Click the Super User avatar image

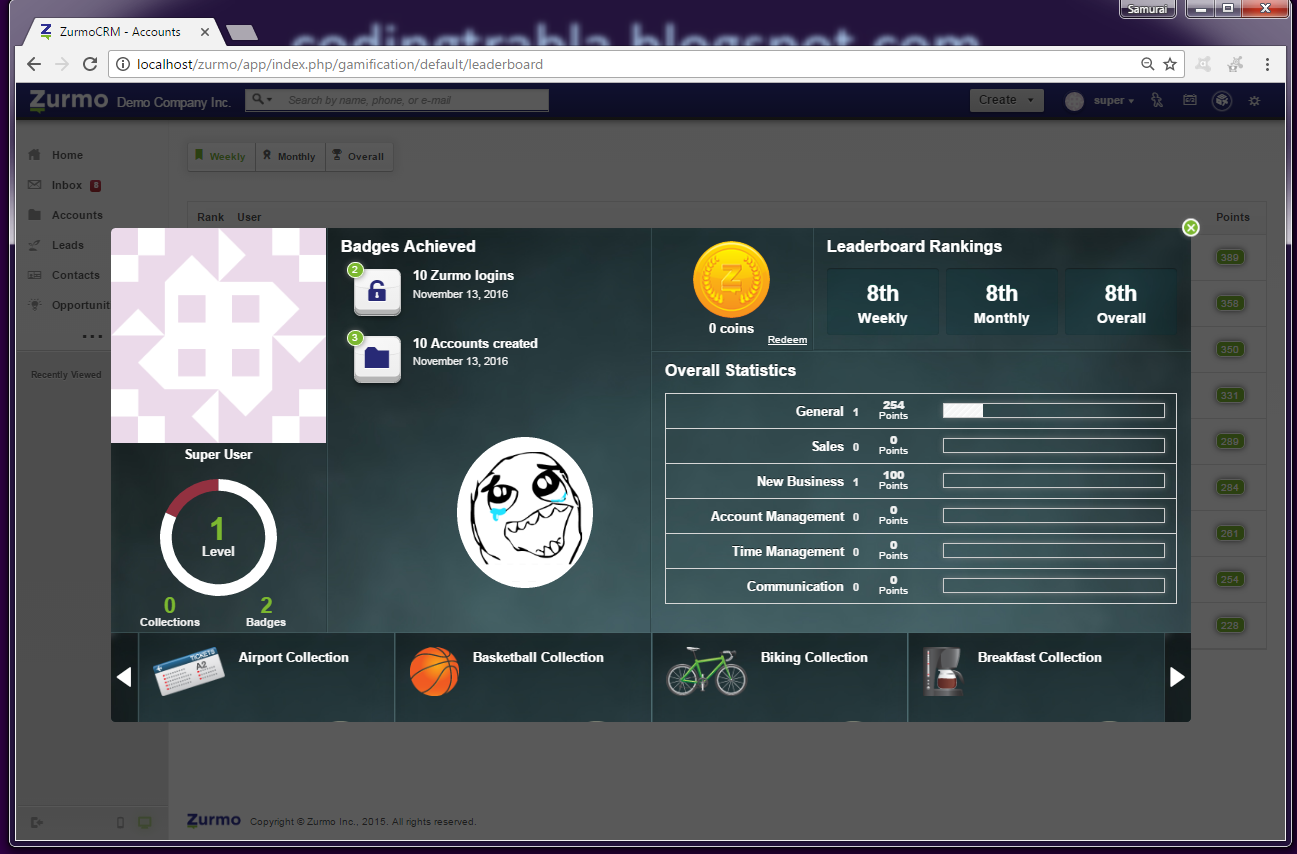click(x=218, y=335)
